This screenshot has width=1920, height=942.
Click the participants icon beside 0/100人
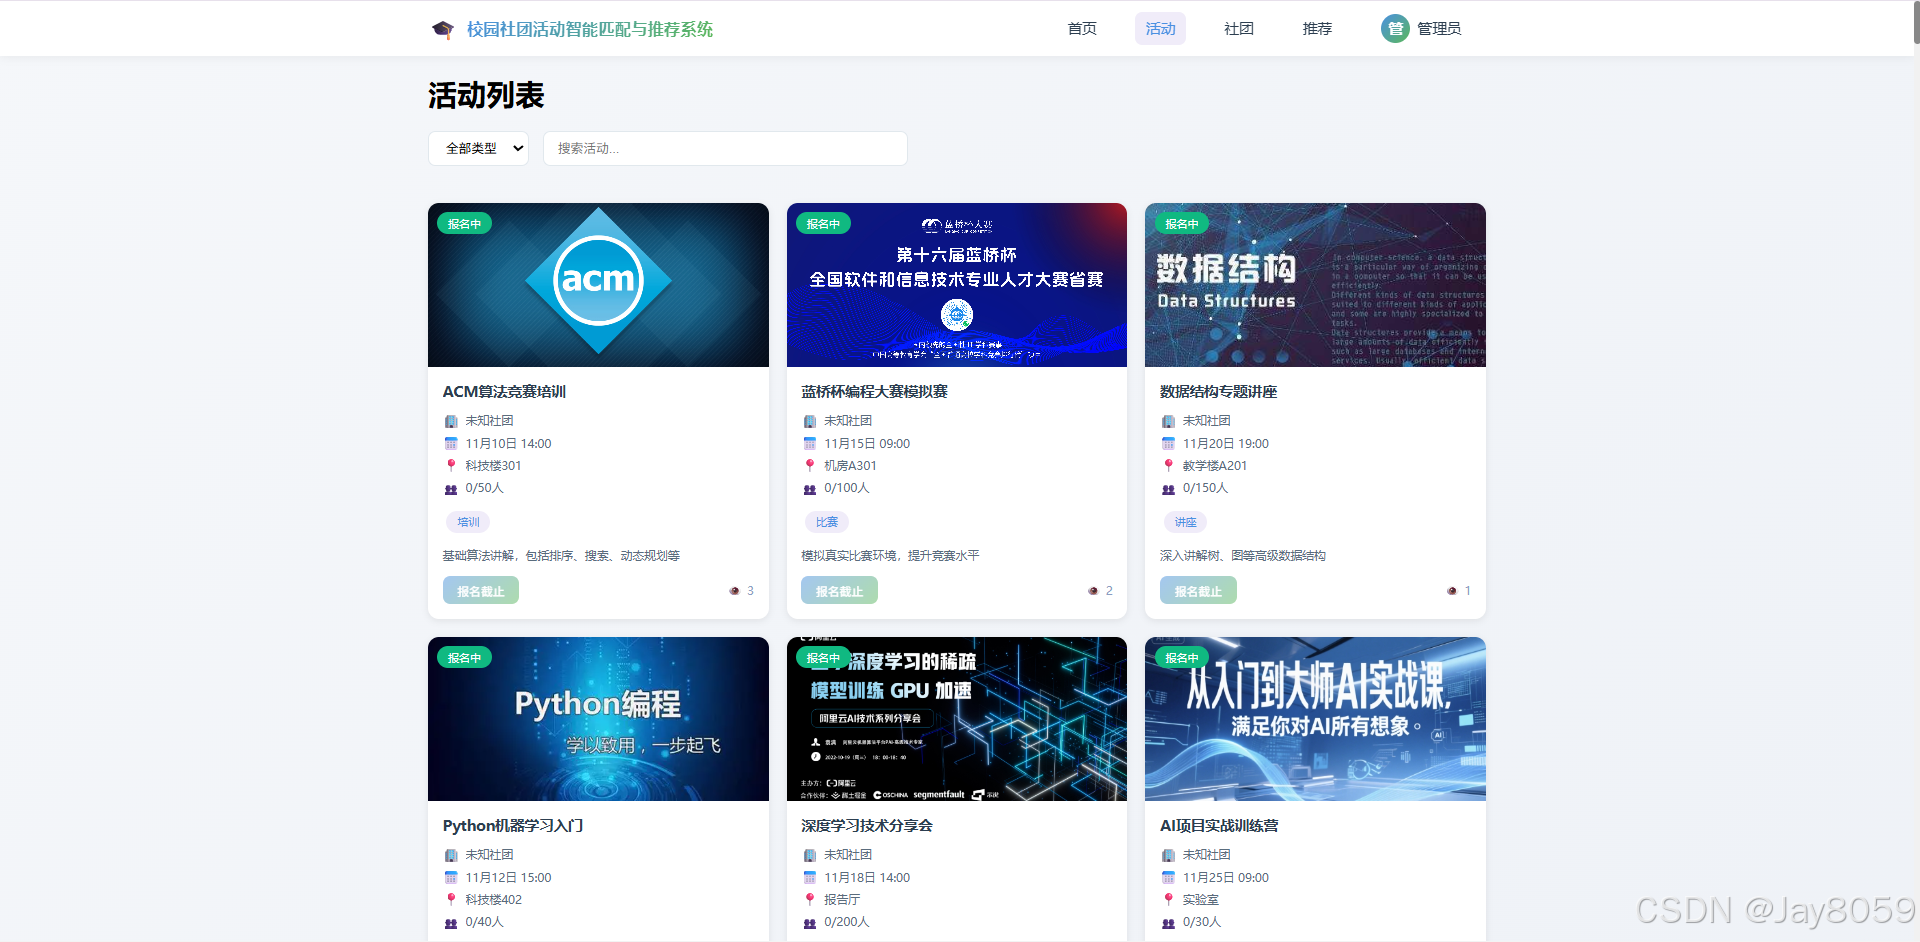pos(810,489)
